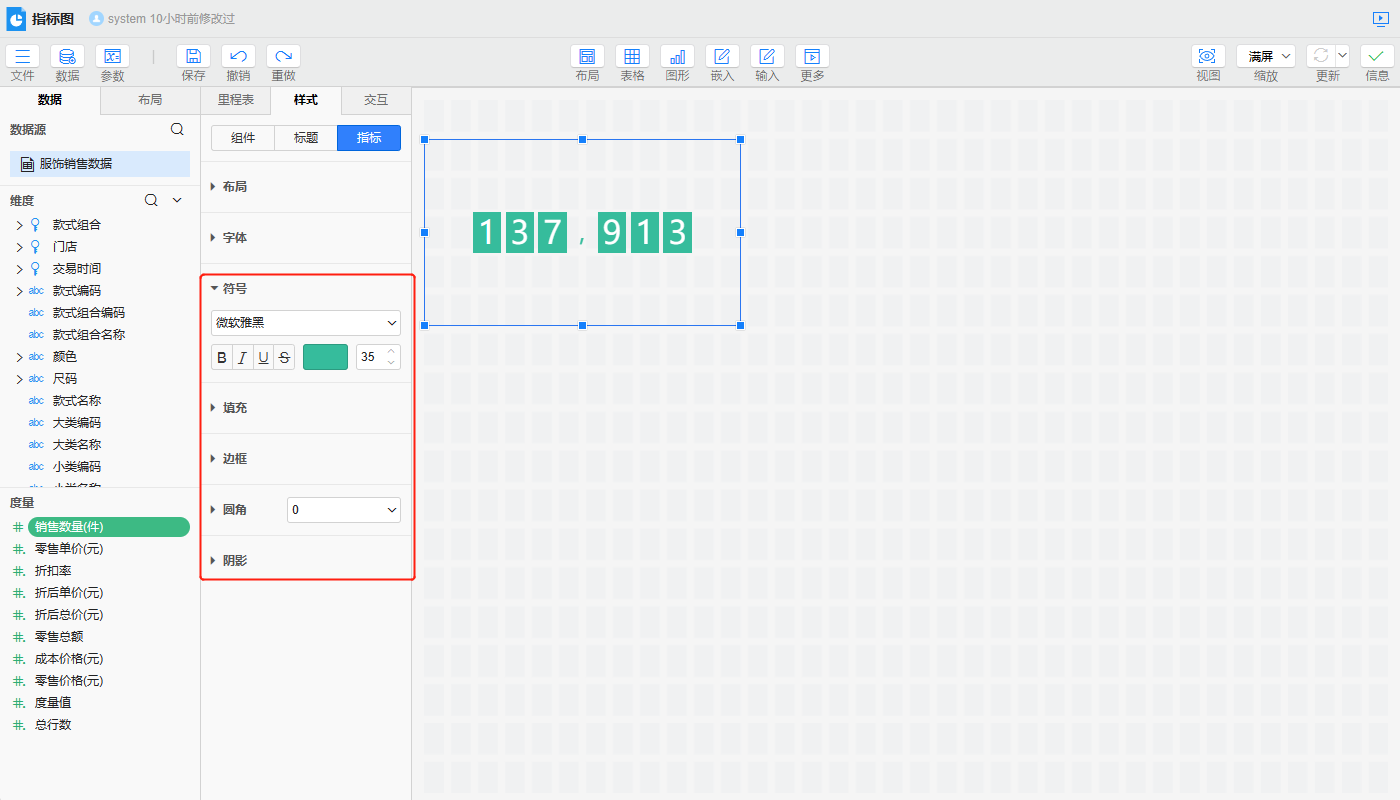Switch to the 交互 tab
Image resolution: width=1400 pixels, height=800 pixels.
point(375,100)
